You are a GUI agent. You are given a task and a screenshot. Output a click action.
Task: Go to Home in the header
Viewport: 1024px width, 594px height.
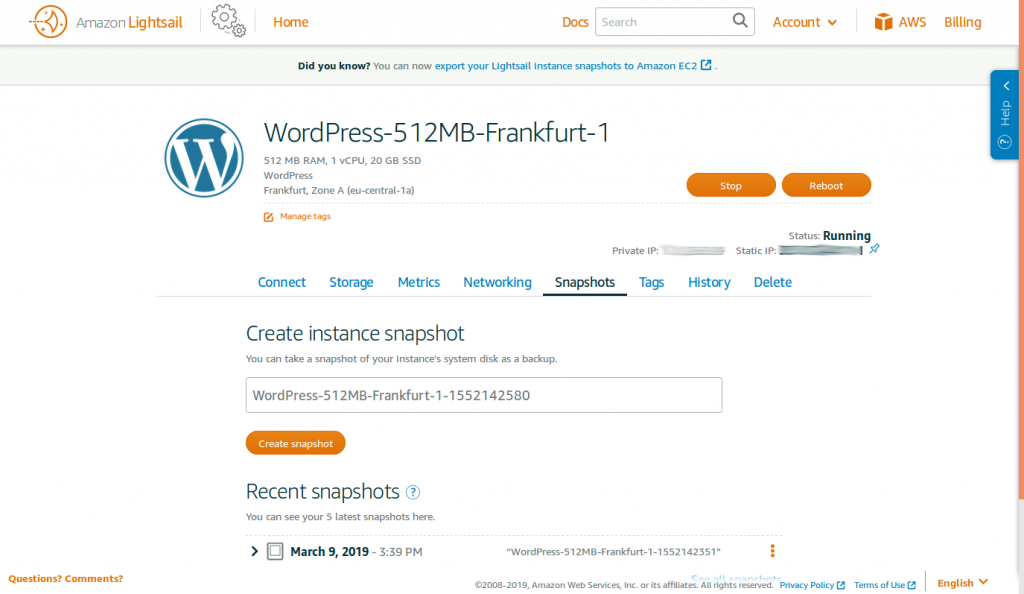pyautogui.click(x=291, y=22)
